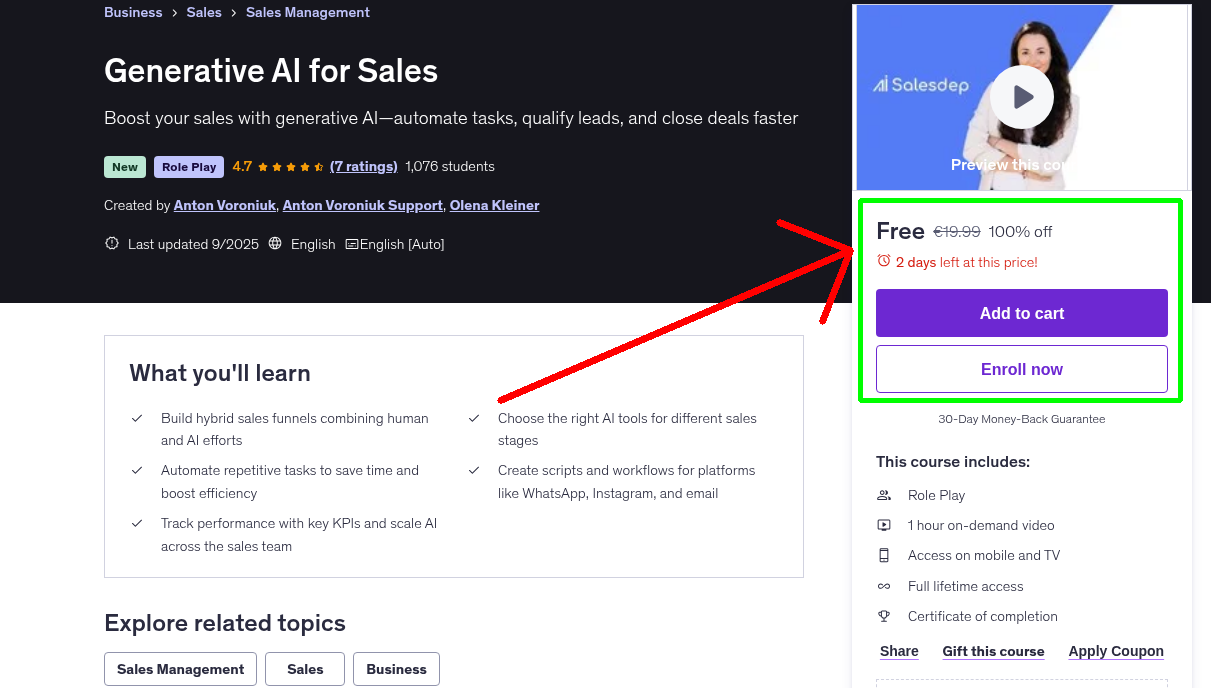1211x688 pixels.
Task: Click the Last updated 9/2025 text
Action: click(193, 244)
